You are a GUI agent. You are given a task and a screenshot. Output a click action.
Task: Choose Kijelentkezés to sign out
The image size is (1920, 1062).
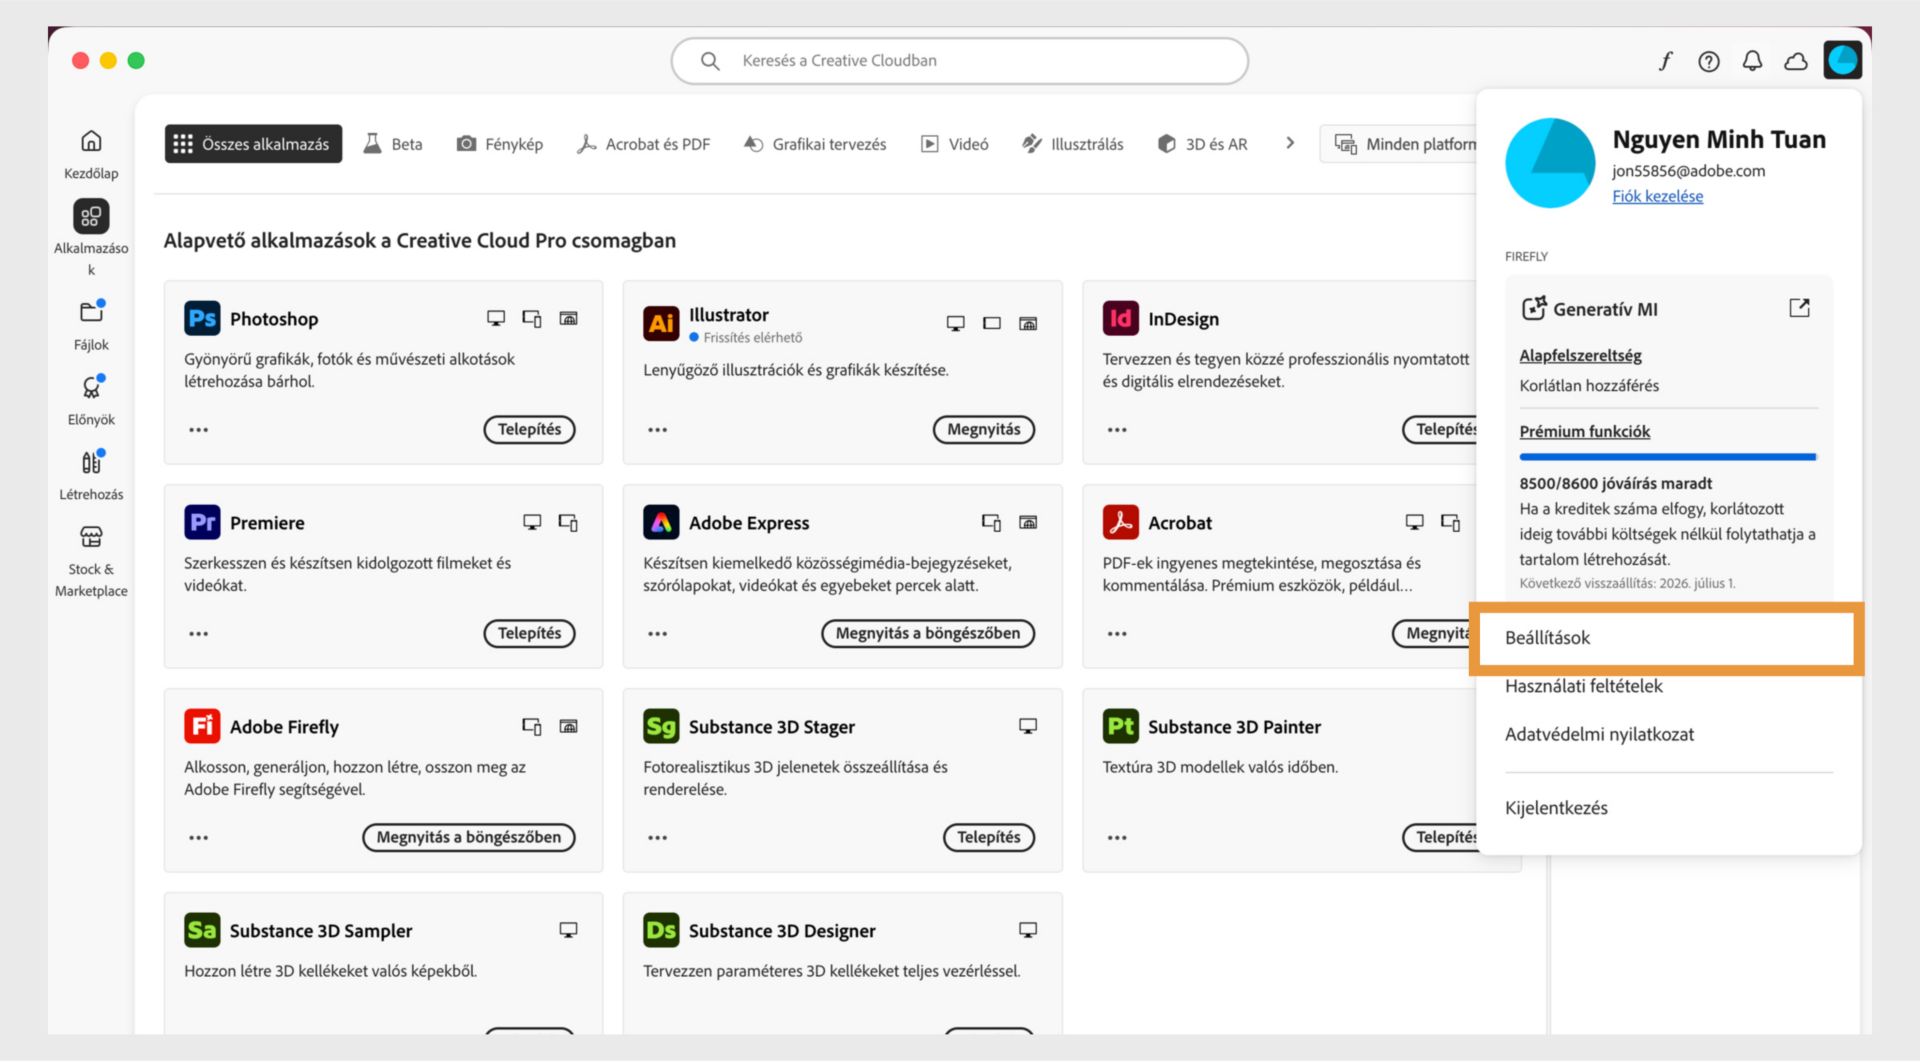[1556, 808]
